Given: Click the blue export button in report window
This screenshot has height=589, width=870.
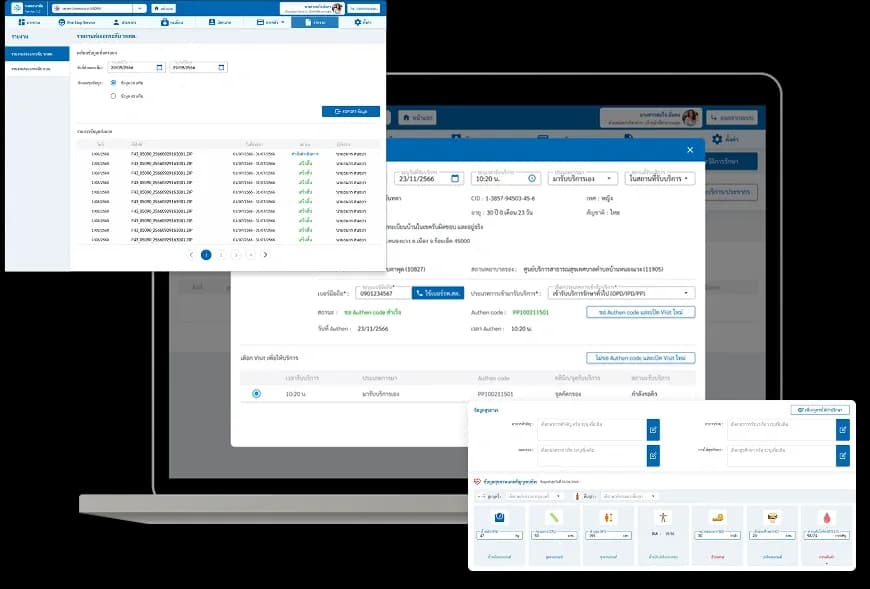Looking at the screenshot, I should [351, 111].
